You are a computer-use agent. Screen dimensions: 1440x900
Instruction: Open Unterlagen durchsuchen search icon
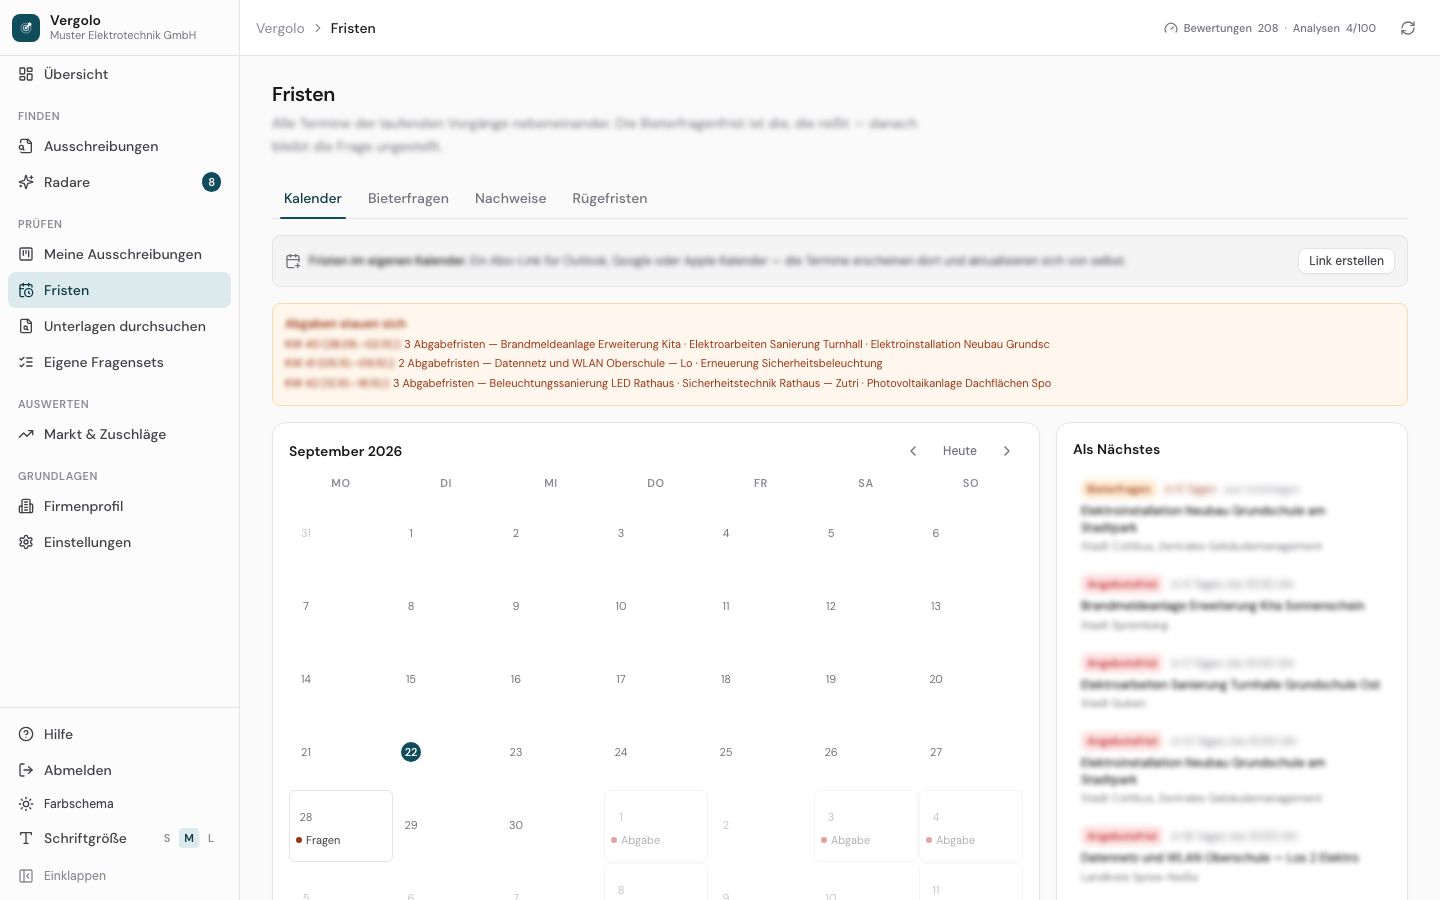pos(26,326)
